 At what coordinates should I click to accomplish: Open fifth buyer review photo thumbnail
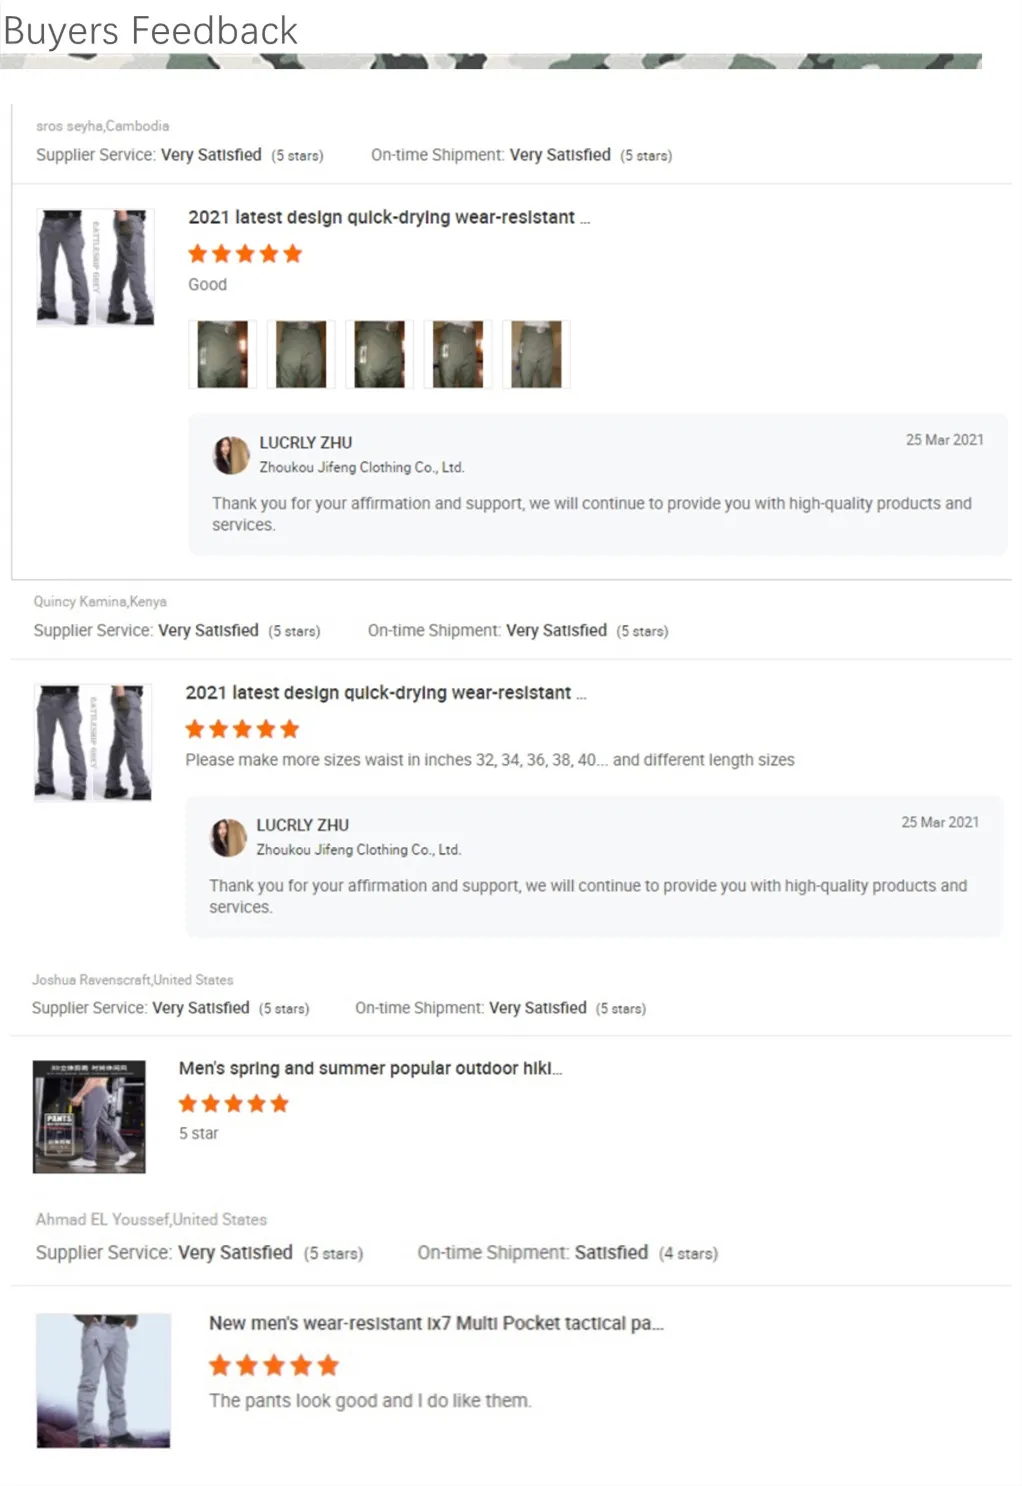click(536, 354)
